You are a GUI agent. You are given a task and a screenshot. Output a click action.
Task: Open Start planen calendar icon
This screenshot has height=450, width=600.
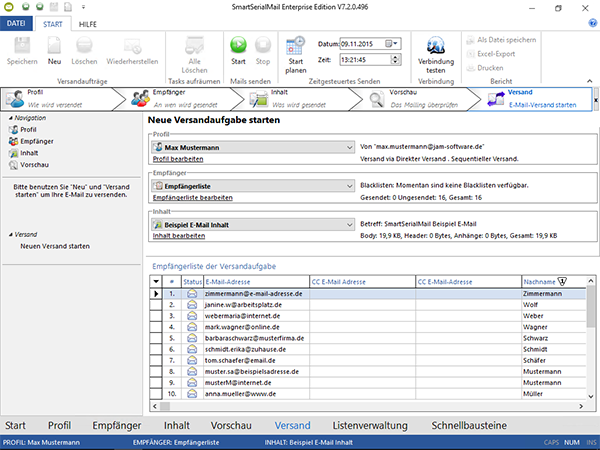[x=296, y=47]
